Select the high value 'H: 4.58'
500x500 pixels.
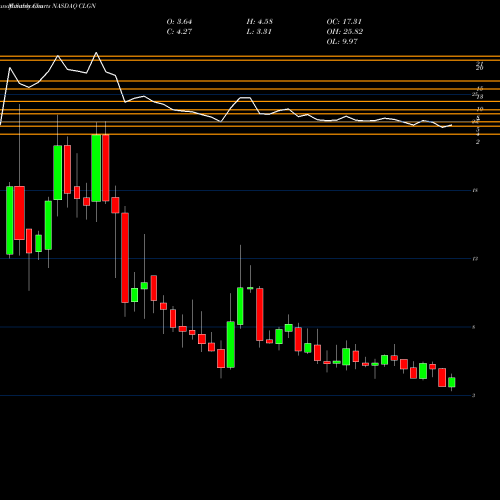point(260,22)
